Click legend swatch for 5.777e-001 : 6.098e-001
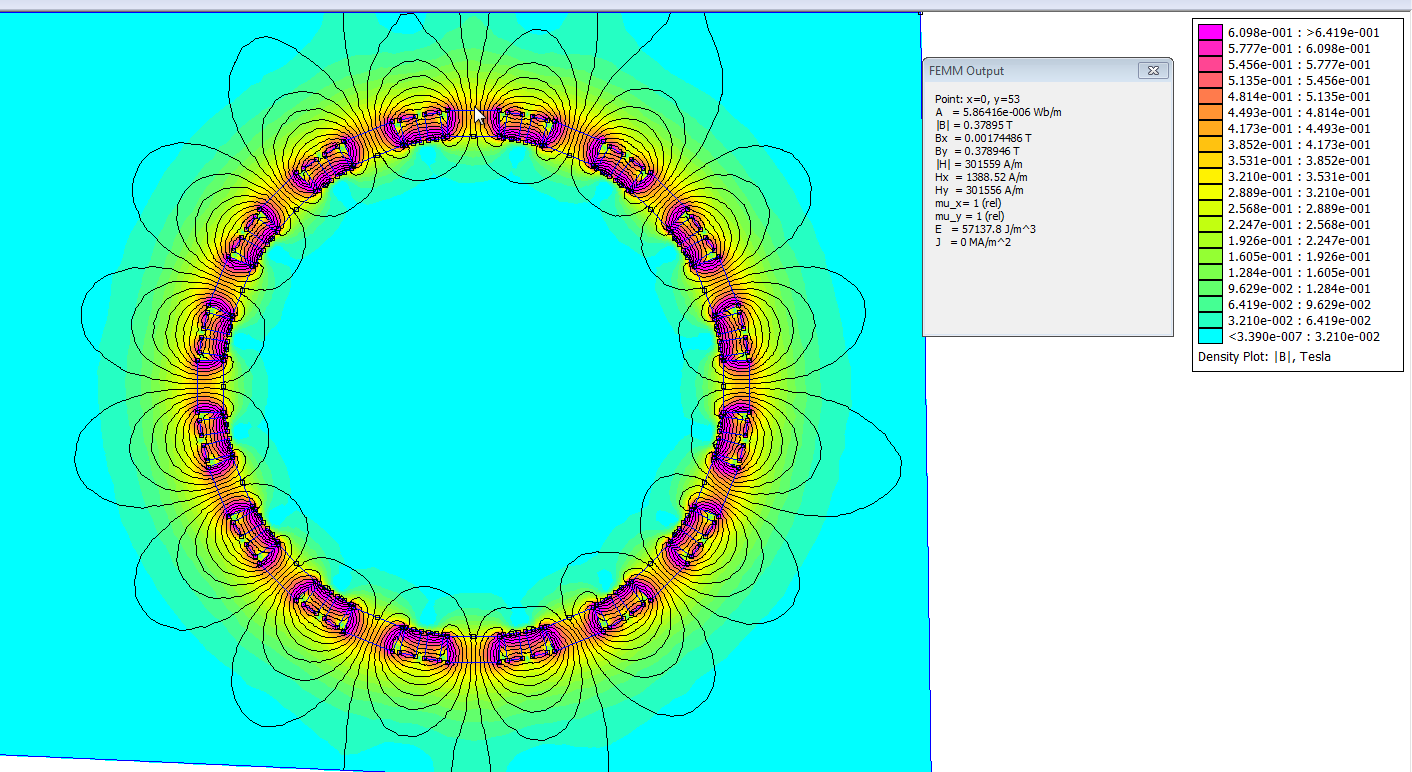This screenshot has width=1412, height=772. (x=1210, y=48)
